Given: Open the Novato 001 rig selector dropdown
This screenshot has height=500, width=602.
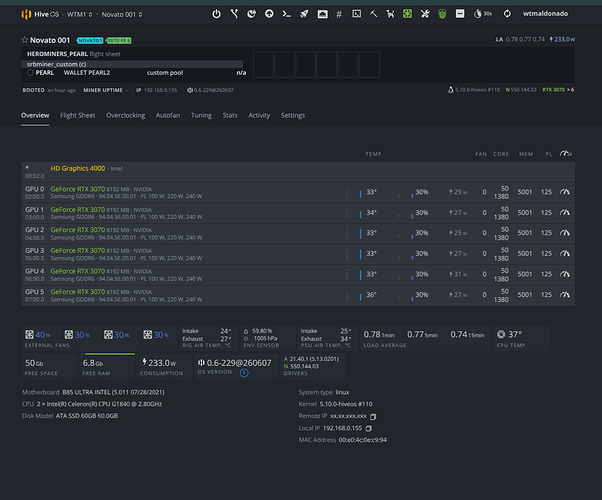Looking at the screenshot, I should 122,15.
